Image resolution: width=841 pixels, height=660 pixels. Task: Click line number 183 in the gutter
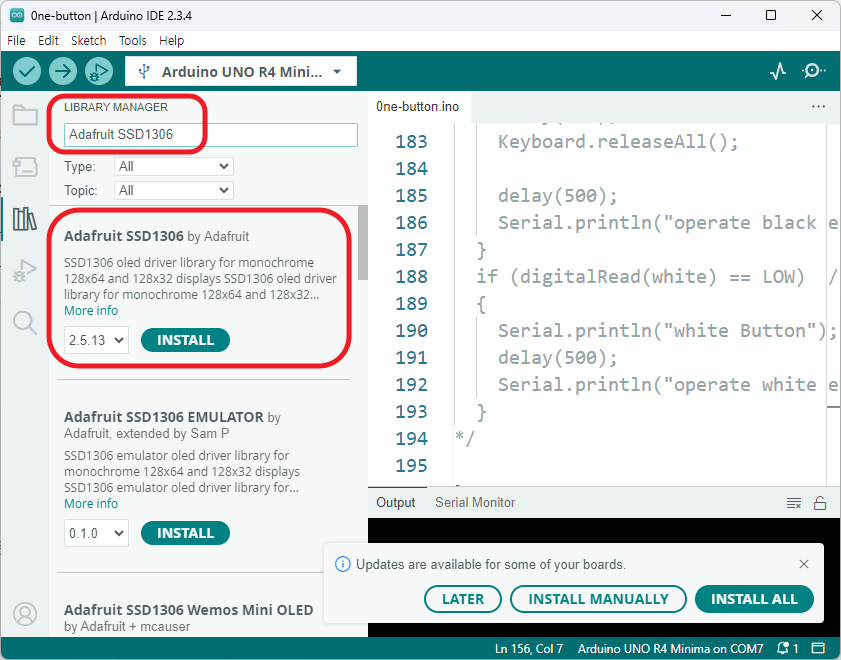[x=411, y=142]
